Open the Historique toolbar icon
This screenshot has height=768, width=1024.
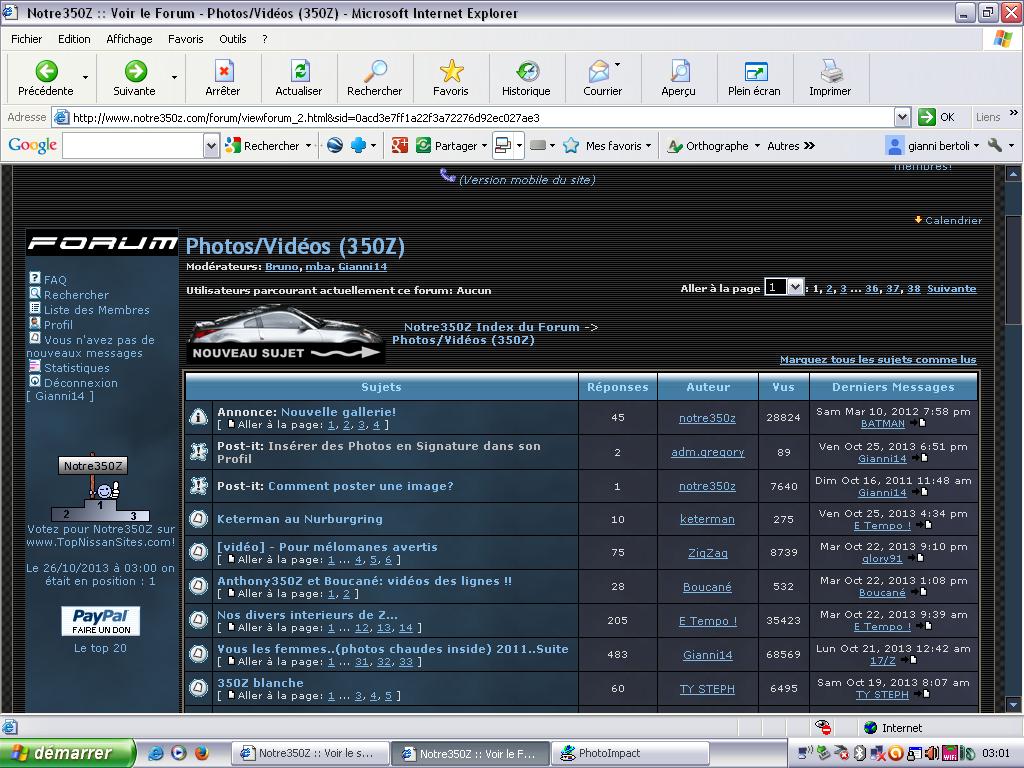pos(526,71)
